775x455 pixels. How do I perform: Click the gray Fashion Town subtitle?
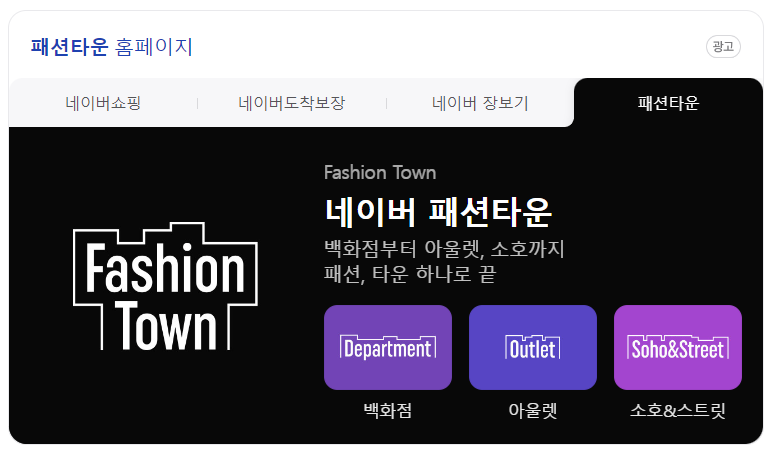click(x=380, y=173)
